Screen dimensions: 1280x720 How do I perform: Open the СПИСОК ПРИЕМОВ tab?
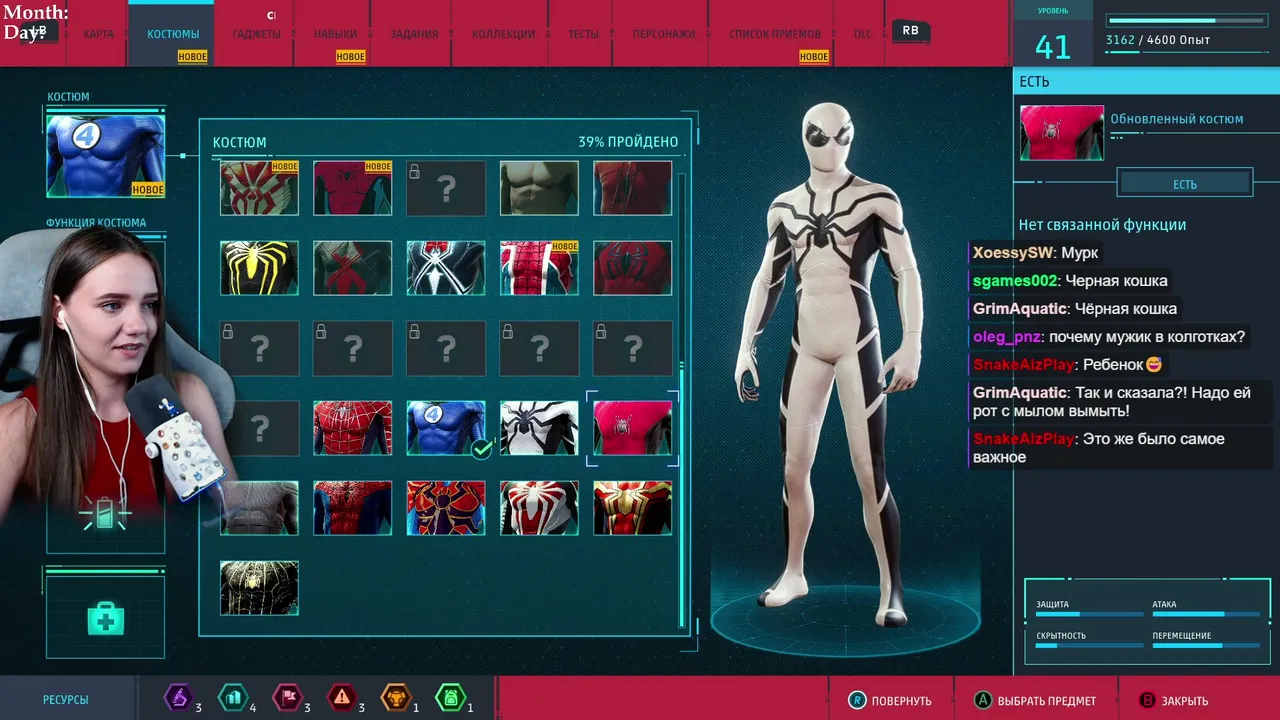point(775,34)
